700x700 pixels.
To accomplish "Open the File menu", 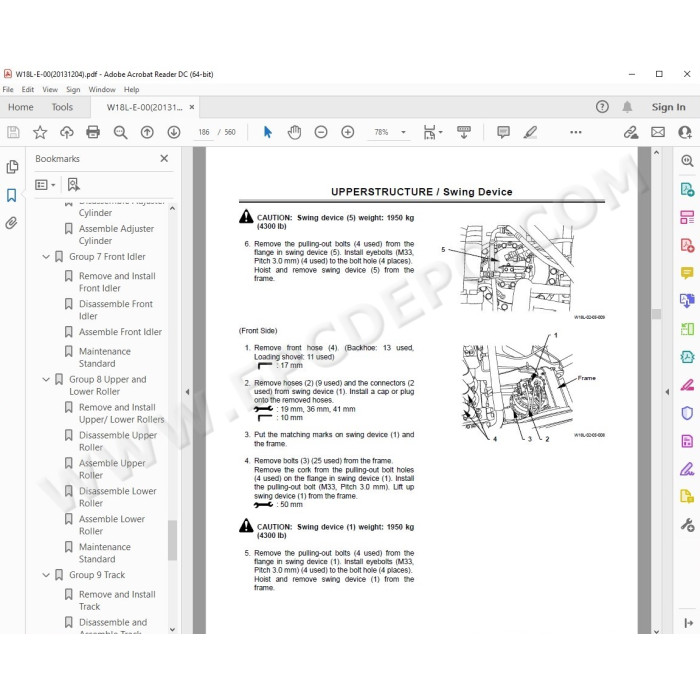I will click(8, 89).
